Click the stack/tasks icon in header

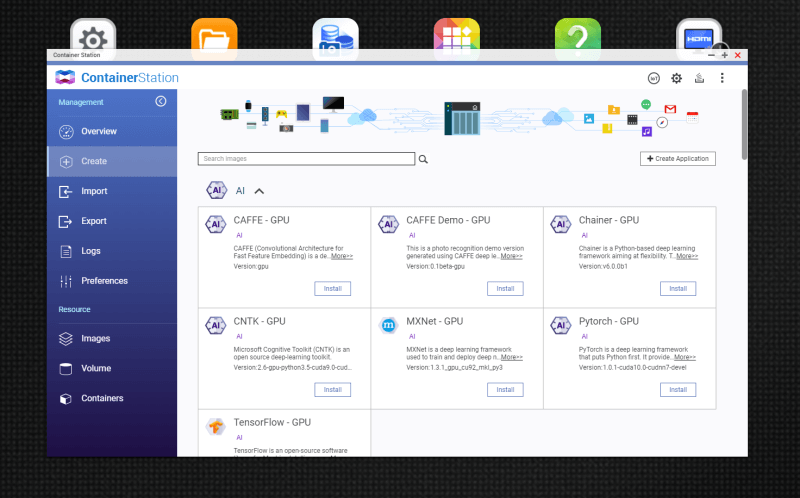point(699,78)
